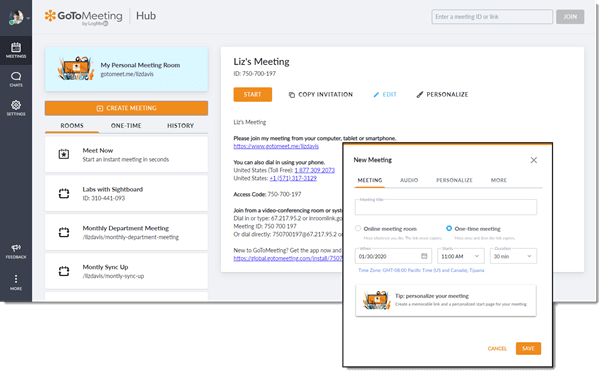Click the Personal Meeting Room illustration

(x=76, y=68)
